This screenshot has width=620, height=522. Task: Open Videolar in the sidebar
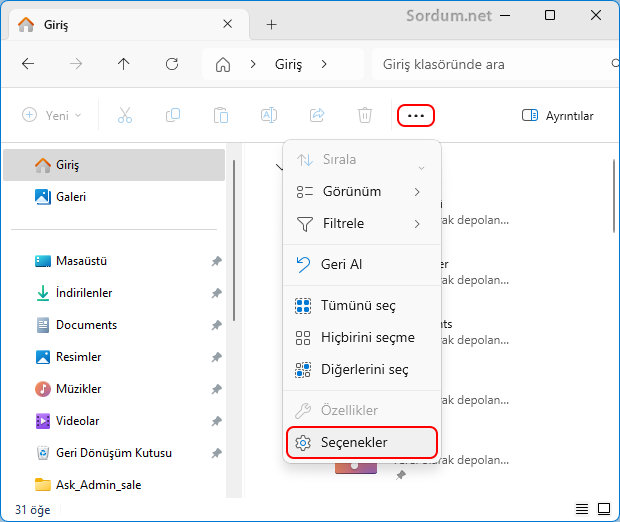point(114,421)
